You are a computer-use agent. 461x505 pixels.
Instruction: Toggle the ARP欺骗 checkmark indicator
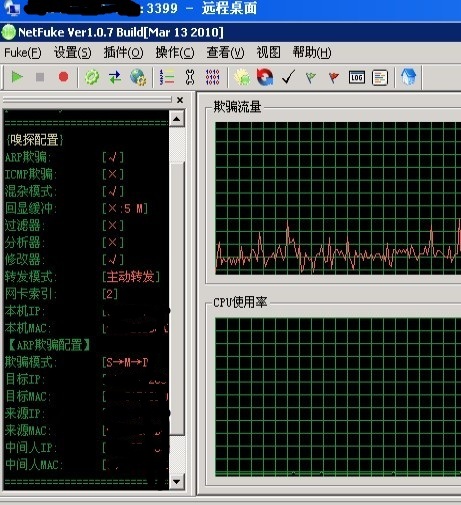pos(113,157)
